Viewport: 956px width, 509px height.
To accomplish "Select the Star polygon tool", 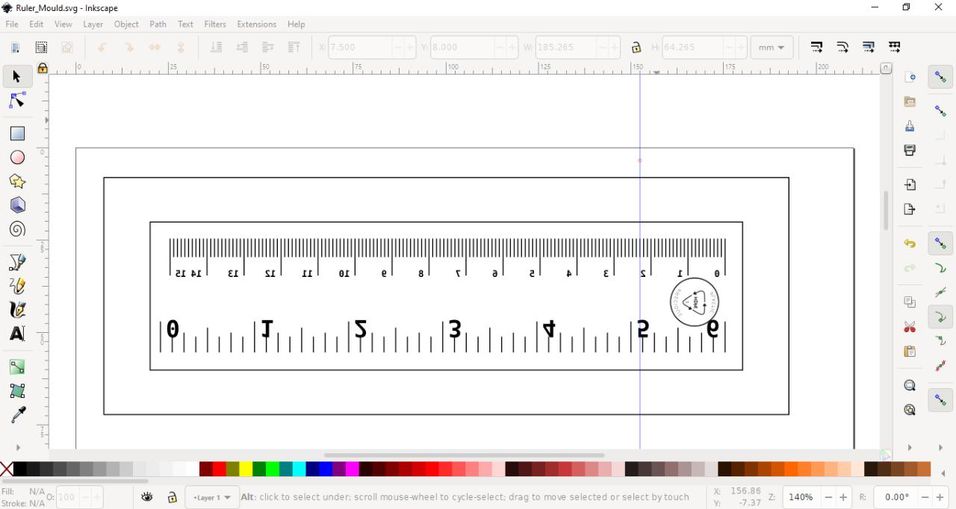I will (17, 181).
